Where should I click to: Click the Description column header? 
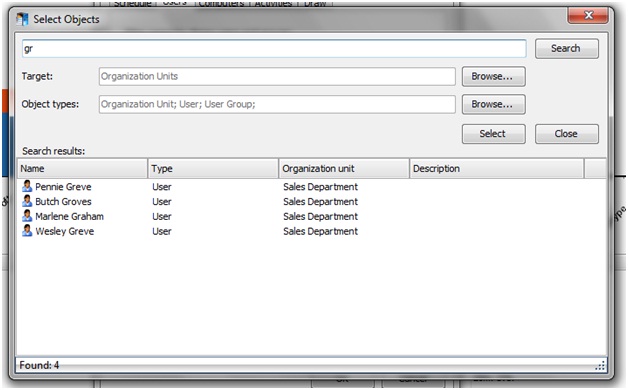(x=497, y=169)
